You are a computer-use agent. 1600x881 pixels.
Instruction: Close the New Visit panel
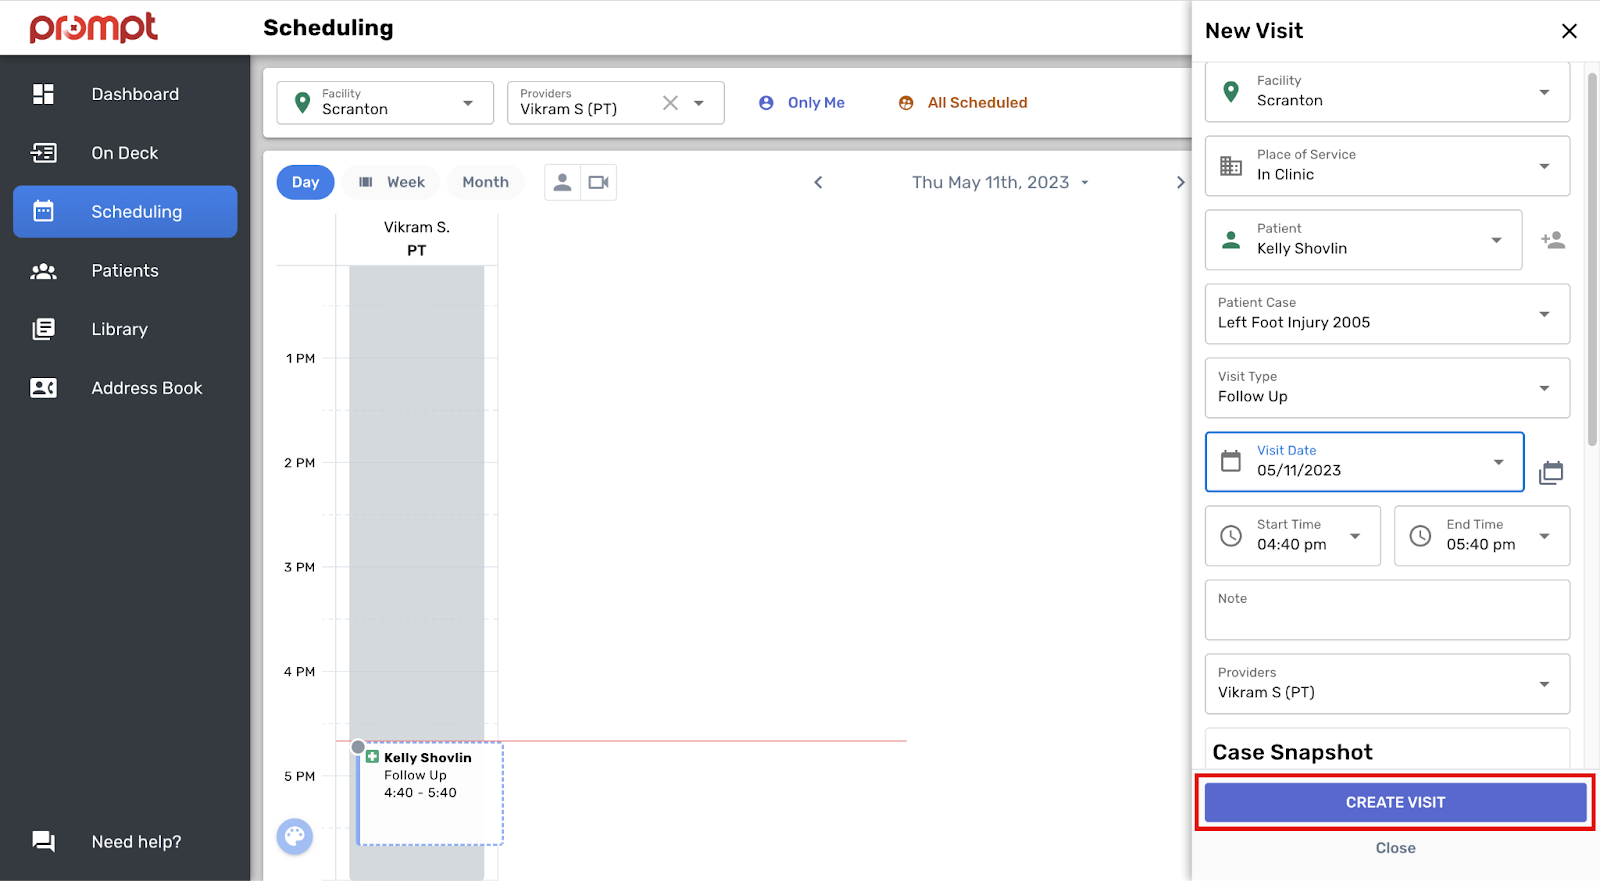coord(1569,31)
